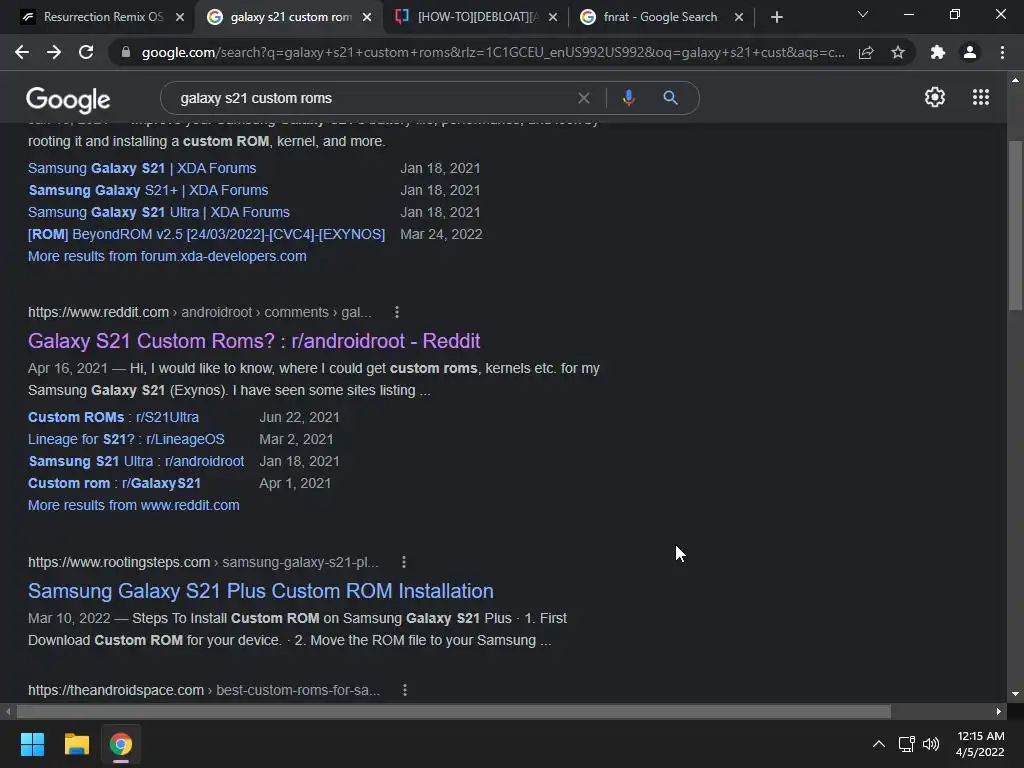Click the theandroidspace.com result URL breadcrumb
This screenshot has width=1024, height=768.
coord(204,690)
